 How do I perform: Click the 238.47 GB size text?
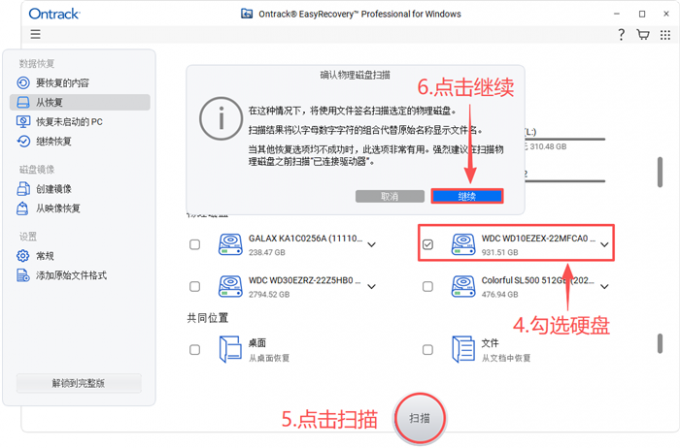click(267, 252)
